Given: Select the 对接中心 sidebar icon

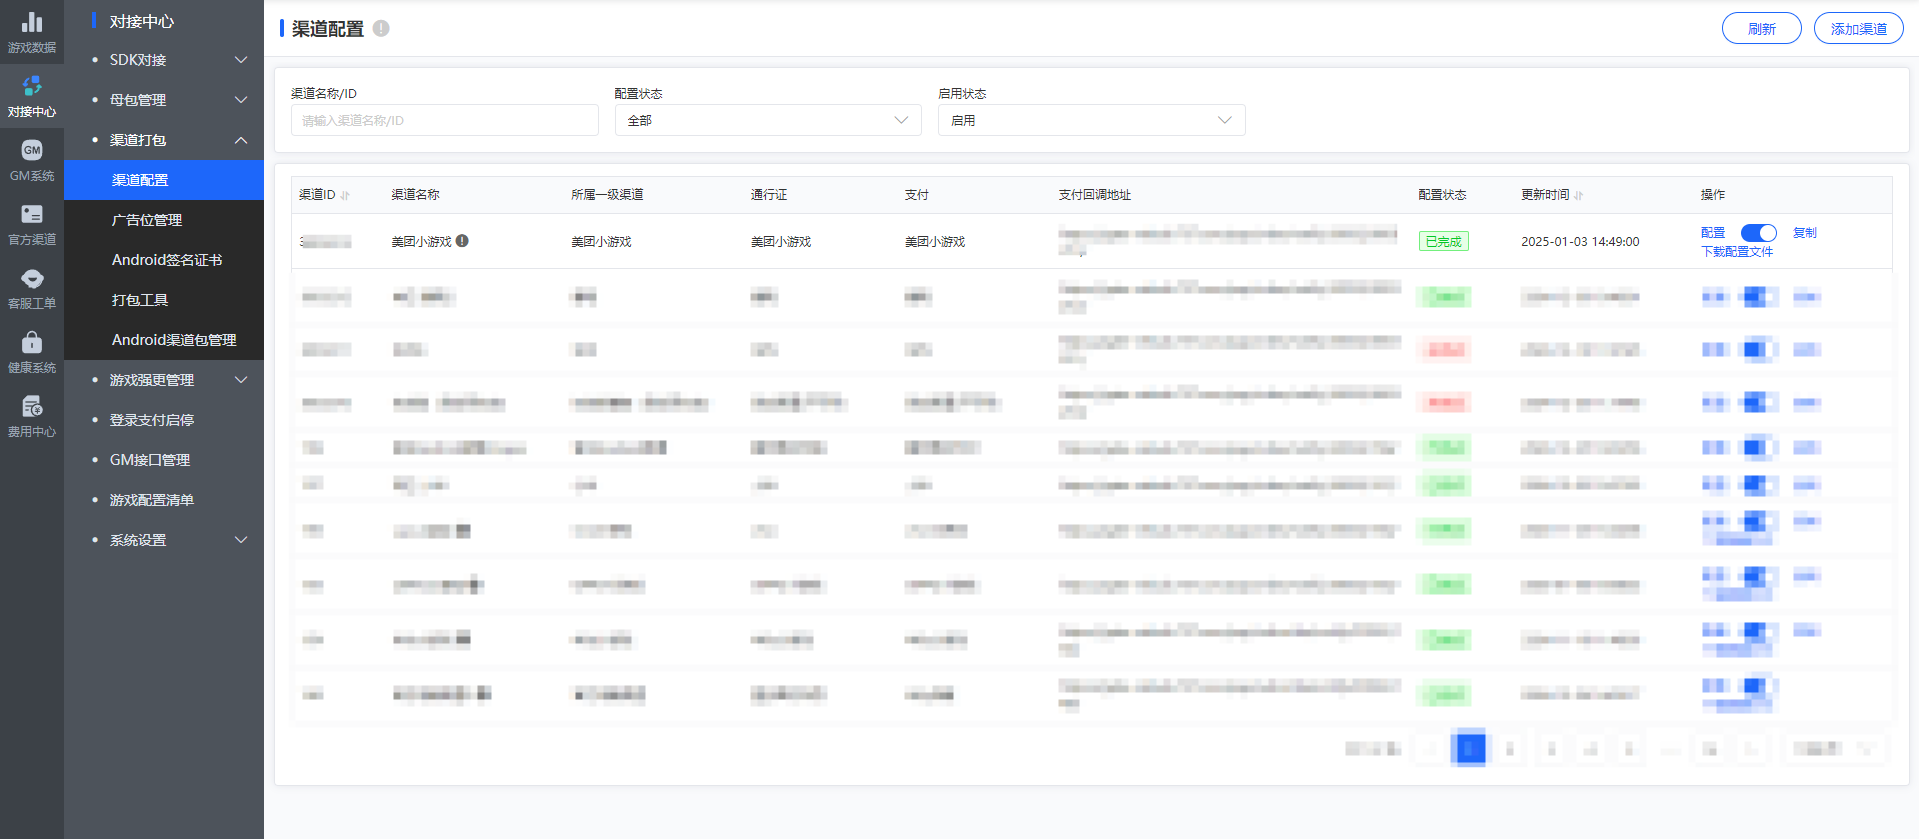Looking at the screenshot, I should pyautogui.click(x=32, y=96).
